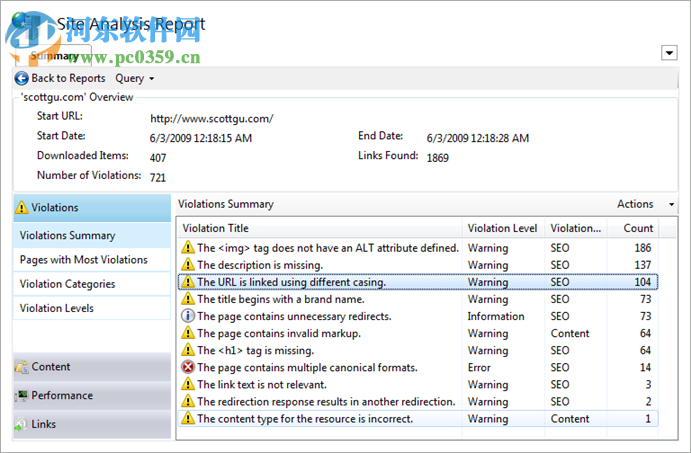Viewport: 691px width, 453px height.
Task: Expand the Performance section
Action: [92, 395]
